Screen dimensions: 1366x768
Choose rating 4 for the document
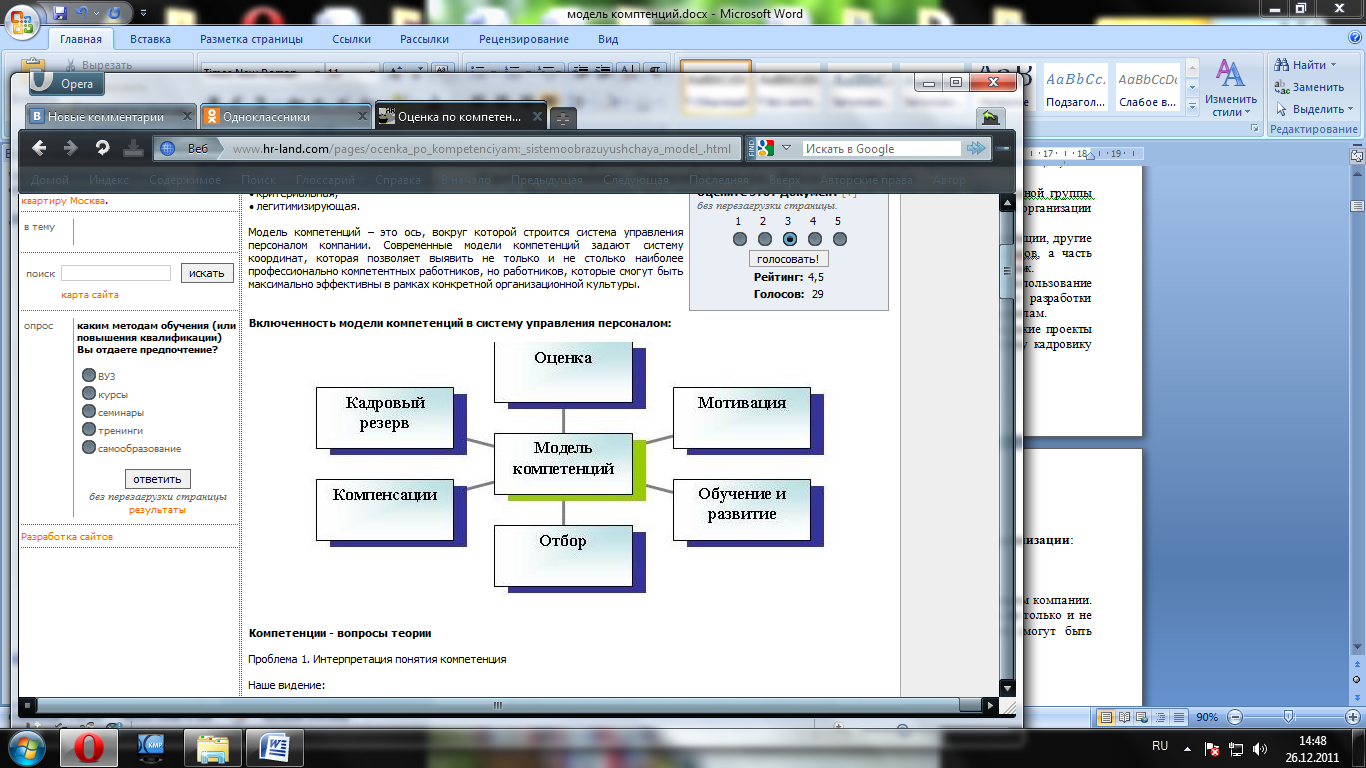(x=814, y=239)
